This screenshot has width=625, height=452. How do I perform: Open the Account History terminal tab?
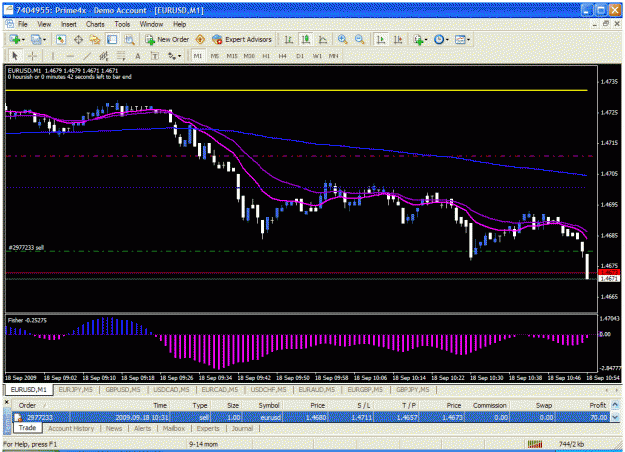coord(71,428)
